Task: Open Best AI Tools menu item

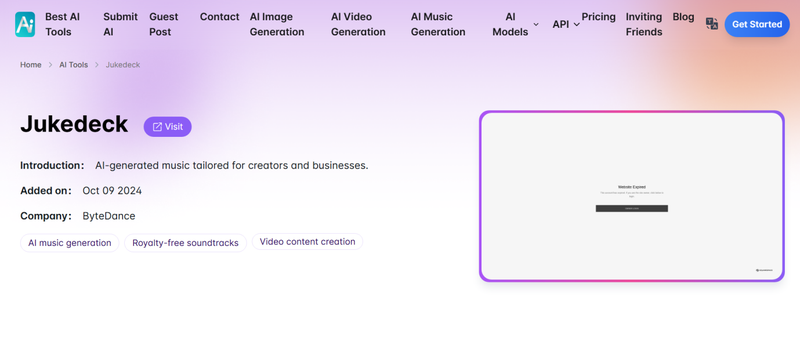Action: tap(63, 25)
